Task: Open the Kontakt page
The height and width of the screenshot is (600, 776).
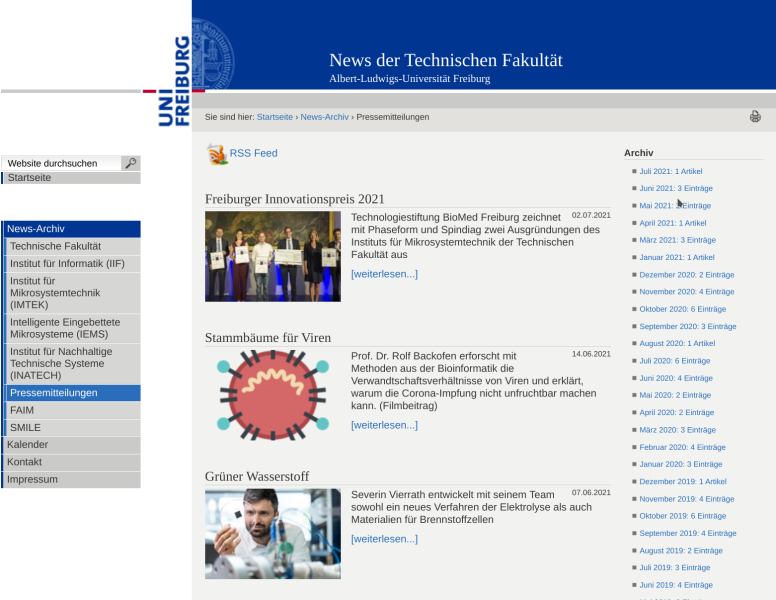Action: [x=25, y=462]
